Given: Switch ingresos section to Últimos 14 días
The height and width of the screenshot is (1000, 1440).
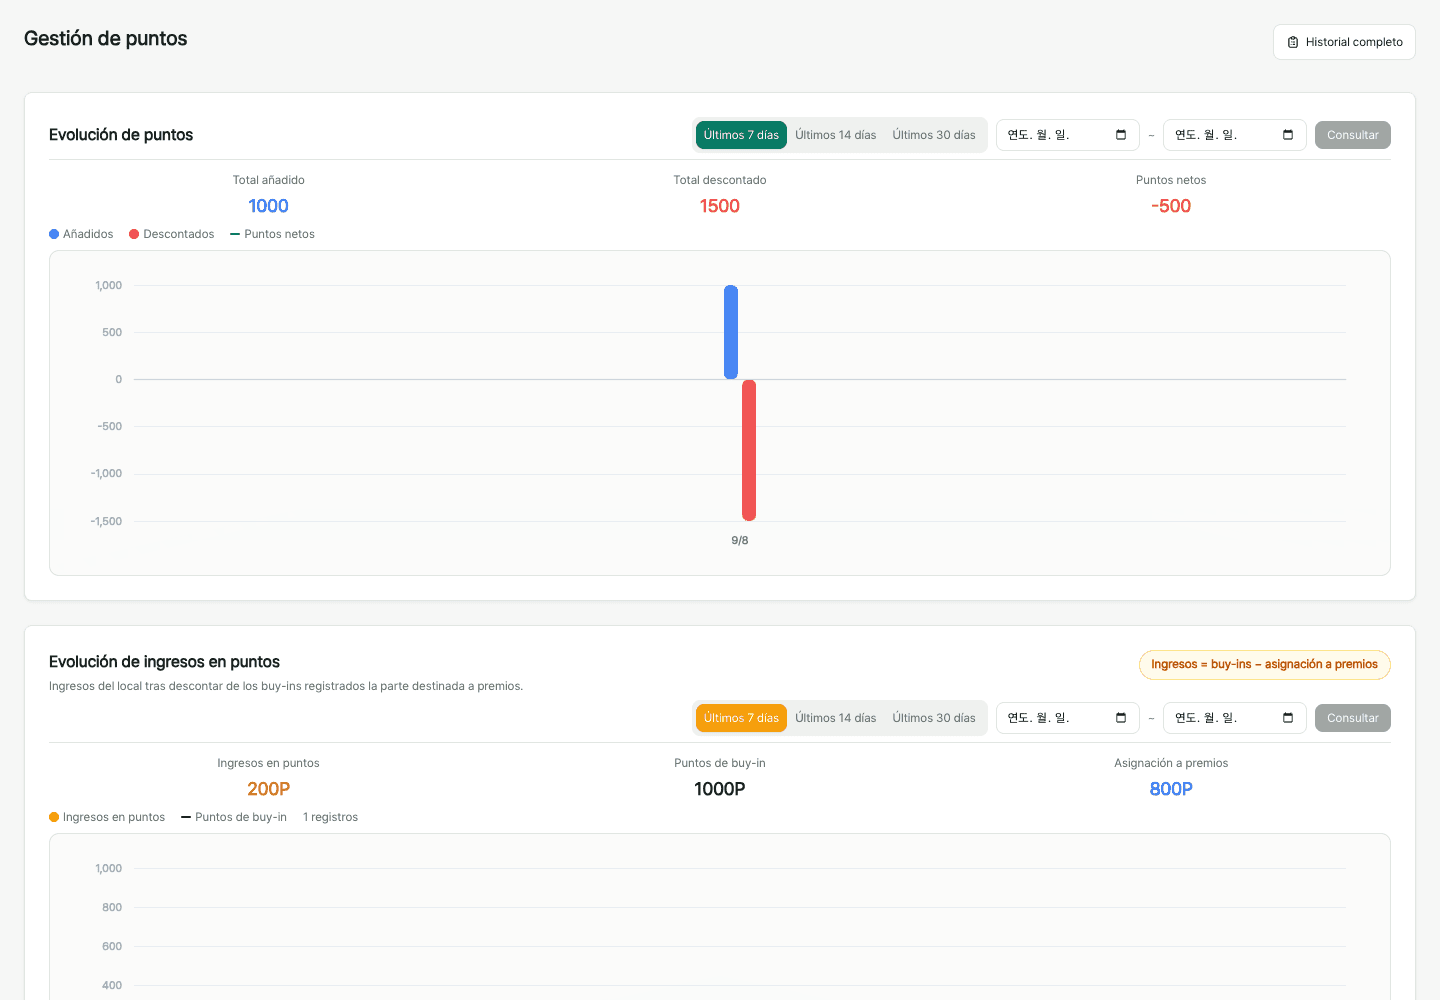Looking at the screenshot, I should [836, 718].
